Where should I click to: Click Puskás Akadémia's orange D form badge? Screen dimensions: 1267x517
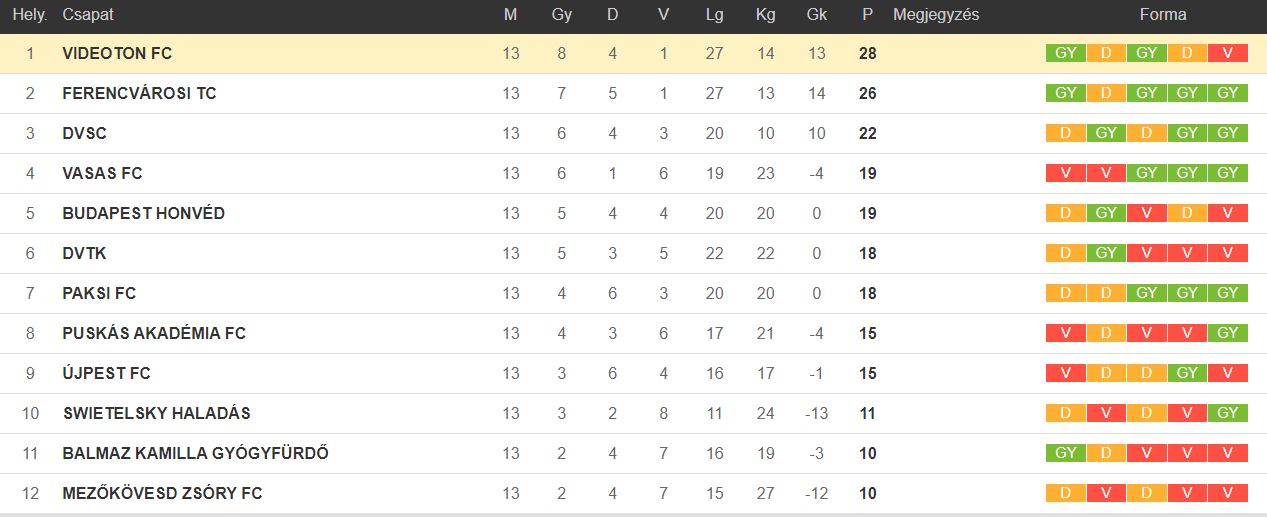tap(1106, 333)
